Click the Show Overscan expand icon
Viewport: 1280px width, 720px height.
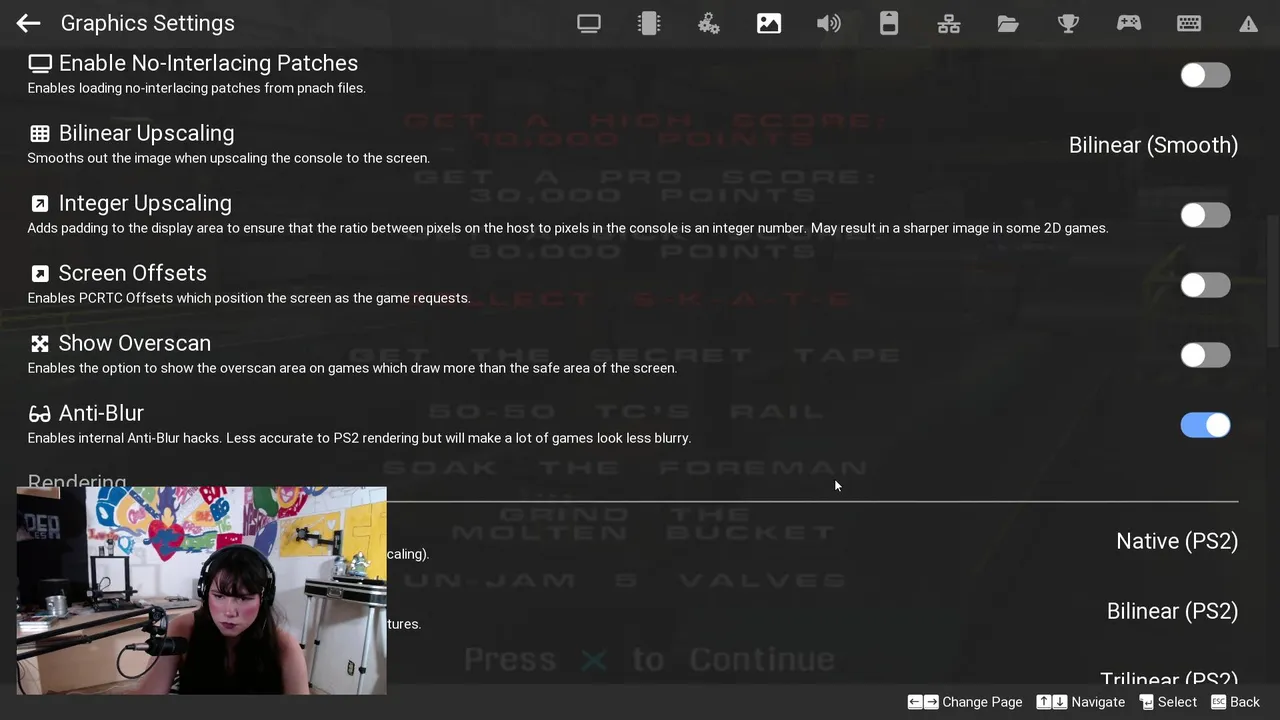[40, 343]
